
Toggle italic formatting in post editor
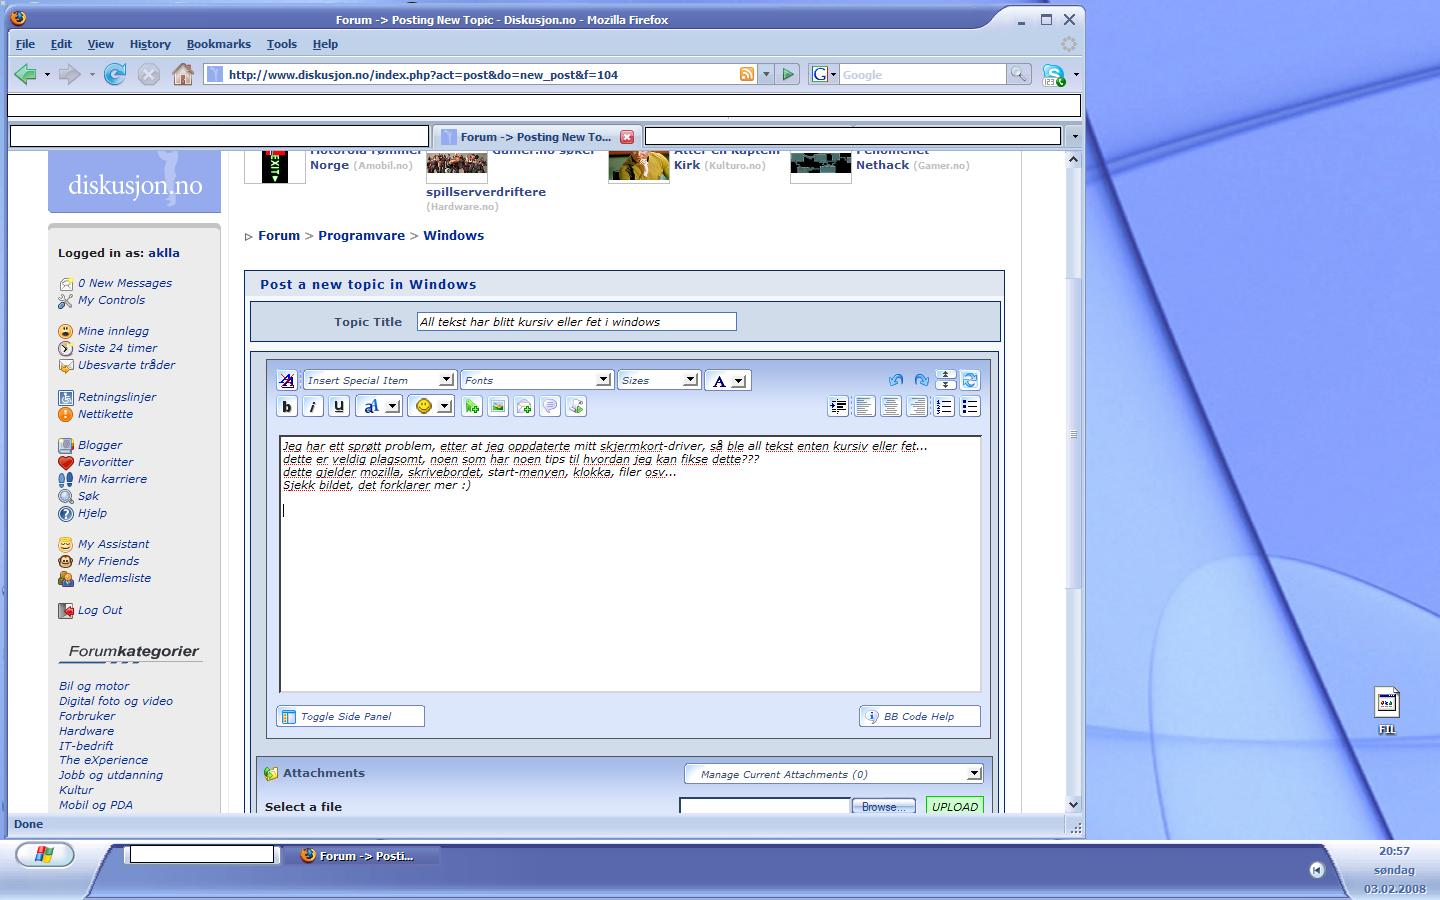(312, 406)
